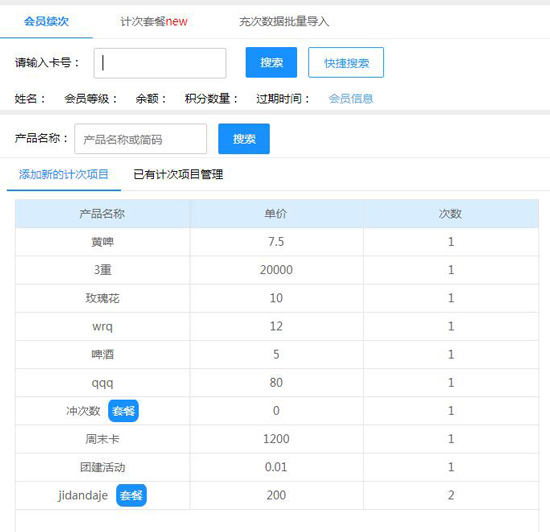Select the 已有计次项目管理 tab
Screen dimensions: 550x532
point(178,174)
